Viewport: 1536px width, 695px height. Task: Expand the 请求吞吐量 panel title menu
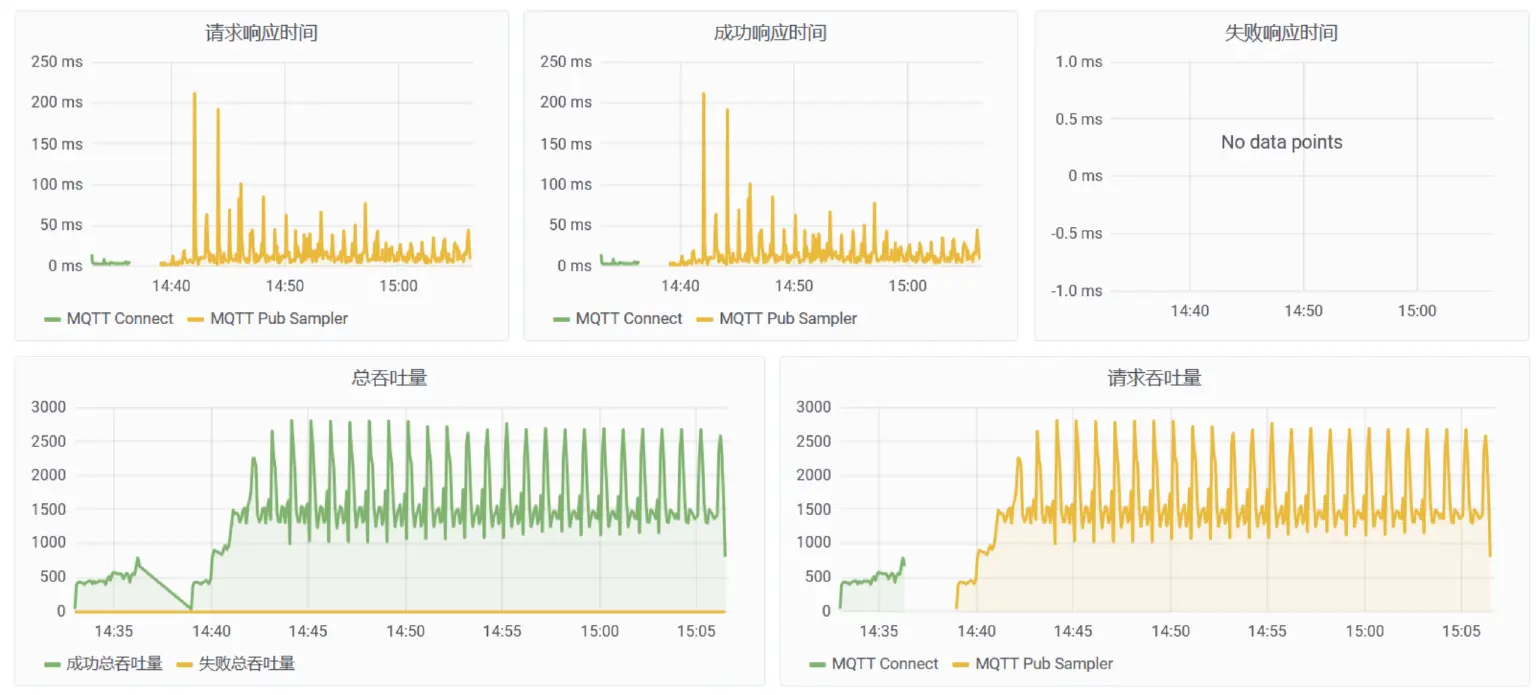[1154, 378]
